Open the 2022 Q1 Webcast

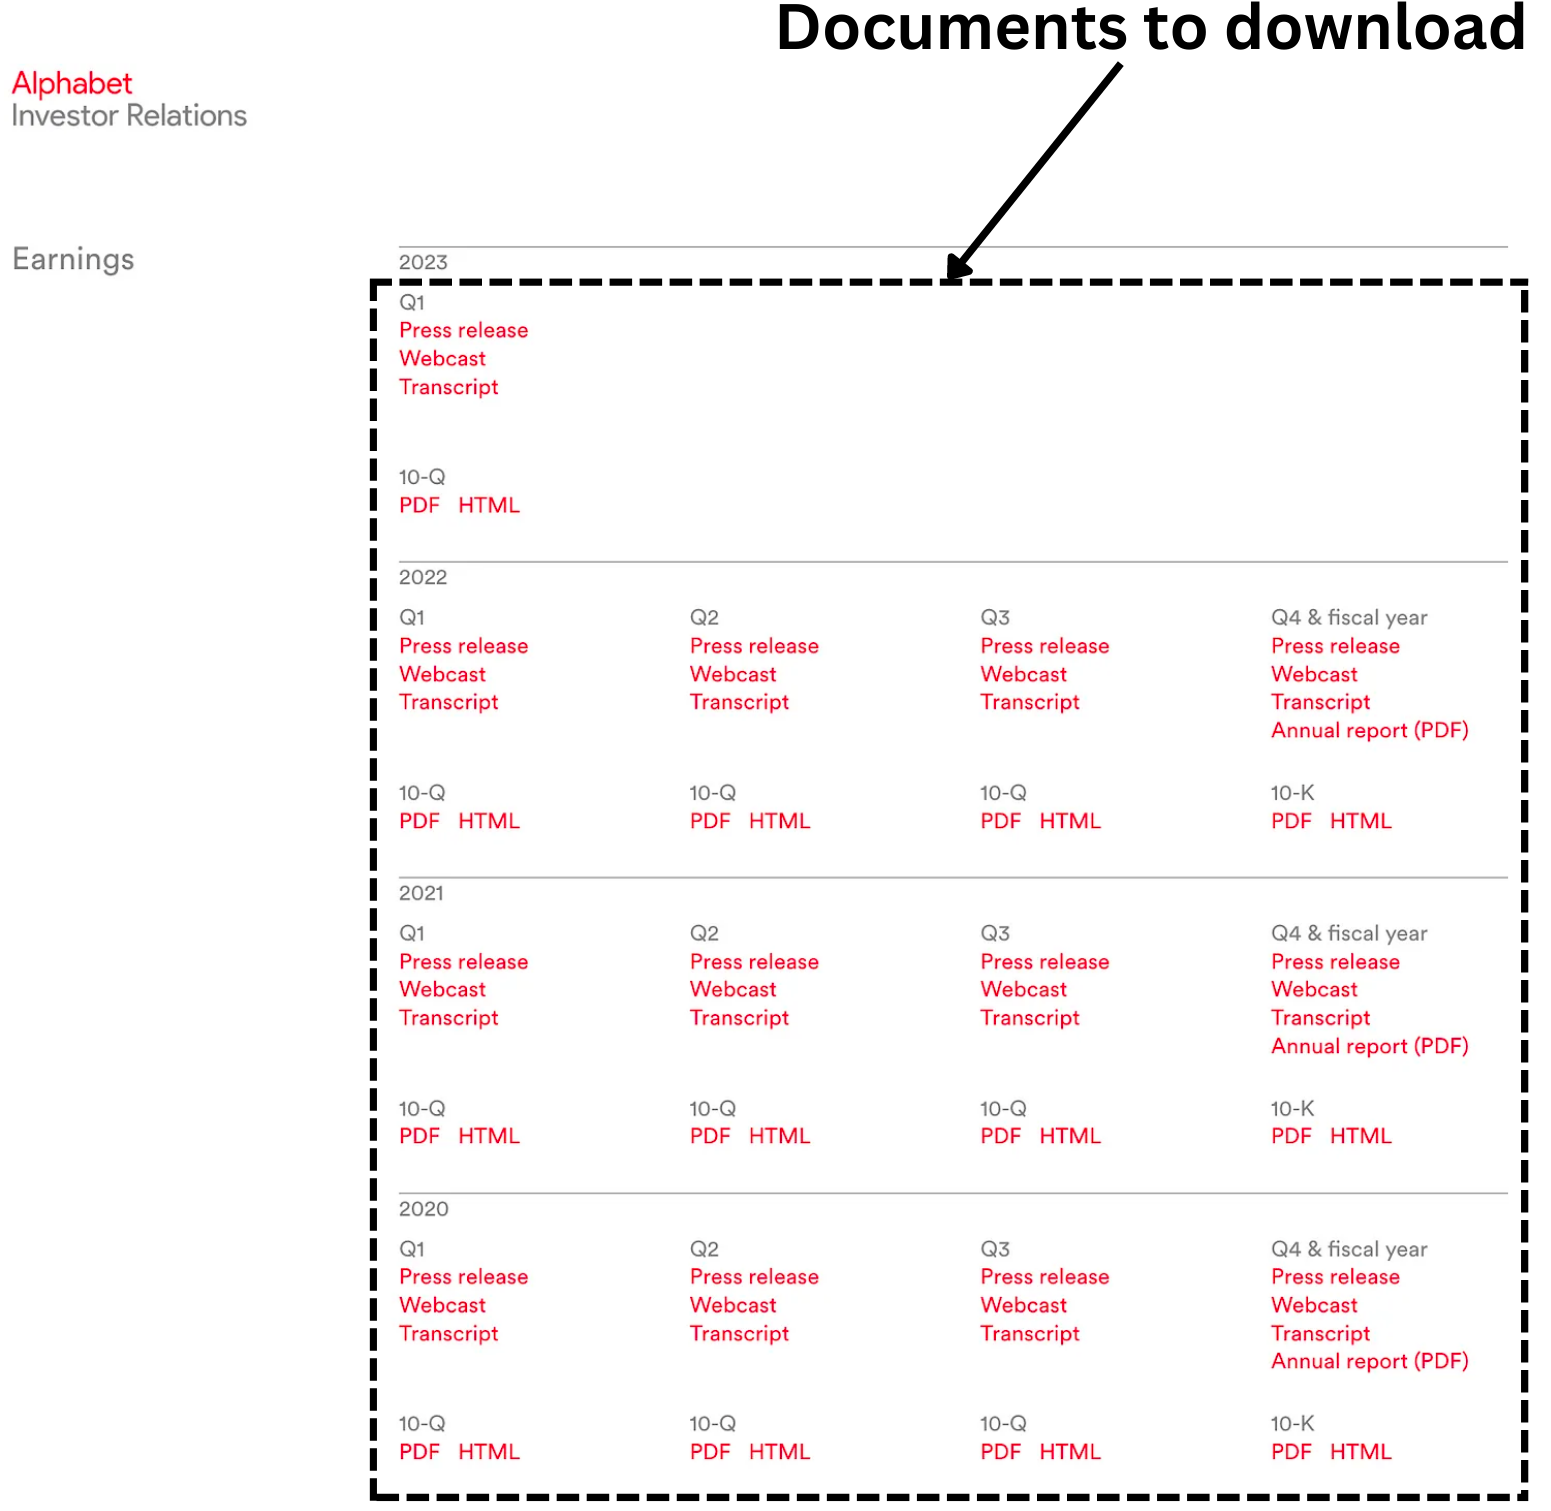pos(442,674)
